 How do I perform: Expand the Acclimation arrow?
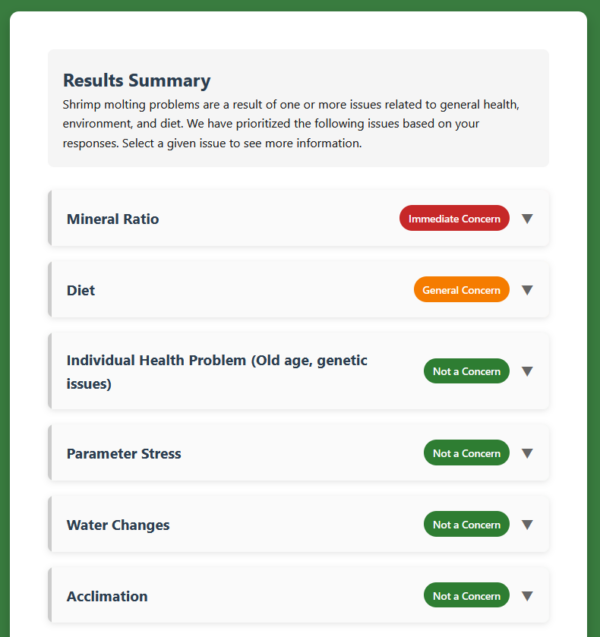pos(527,596)
